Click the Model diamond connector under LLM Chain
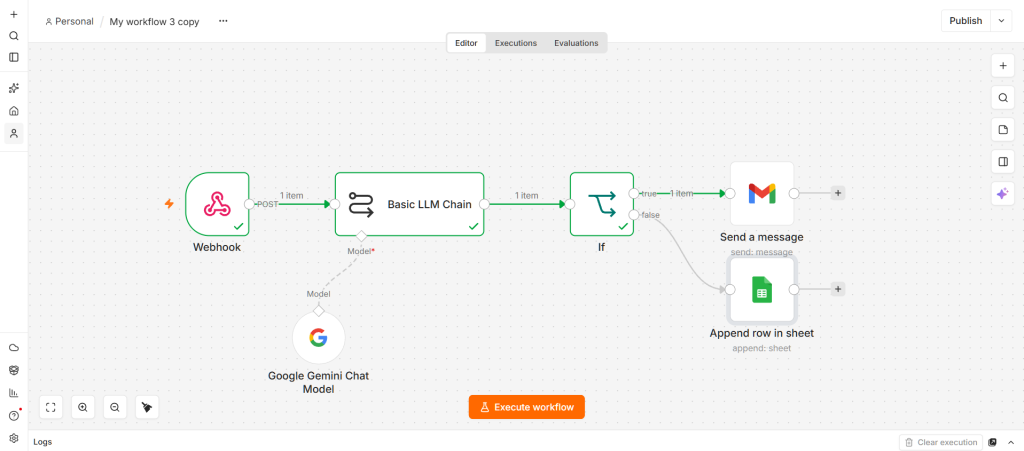 tap(361, 236)
